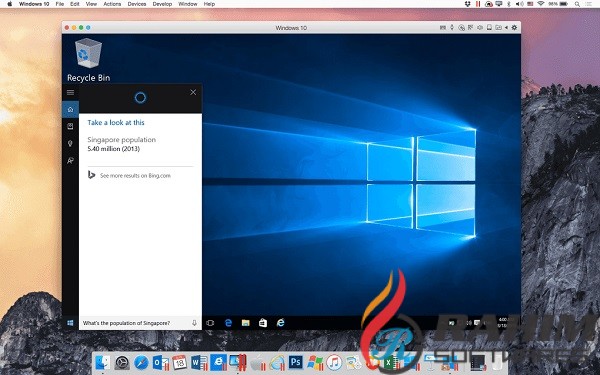Open the VM configuration gear
The width and height of the screenshot is (600, 375).
(514, 28)
